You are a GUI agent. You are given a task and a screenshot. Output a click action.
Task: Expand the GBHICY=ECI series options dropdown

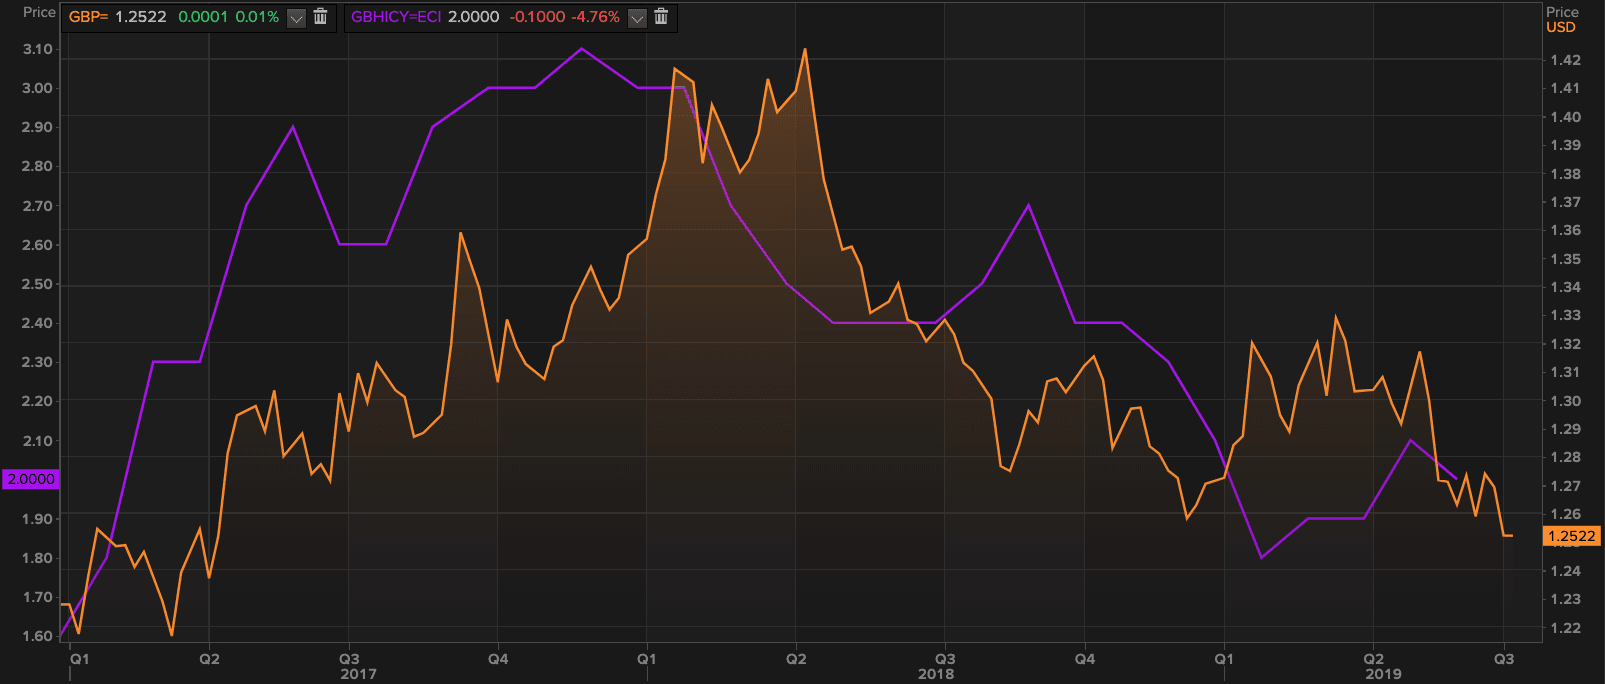click(637, 18)
